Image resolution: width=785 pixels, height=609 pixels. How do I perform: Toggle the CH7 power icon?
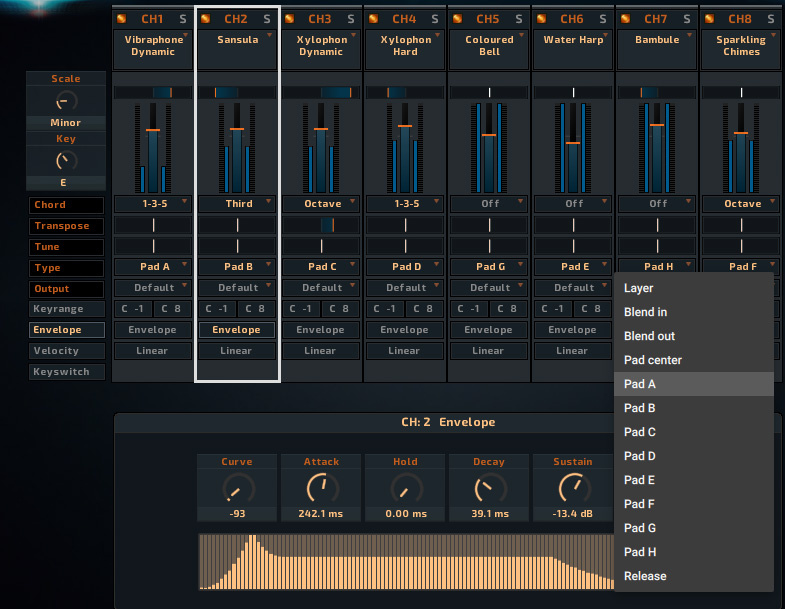pyautogui.click(x=626, y=19)
